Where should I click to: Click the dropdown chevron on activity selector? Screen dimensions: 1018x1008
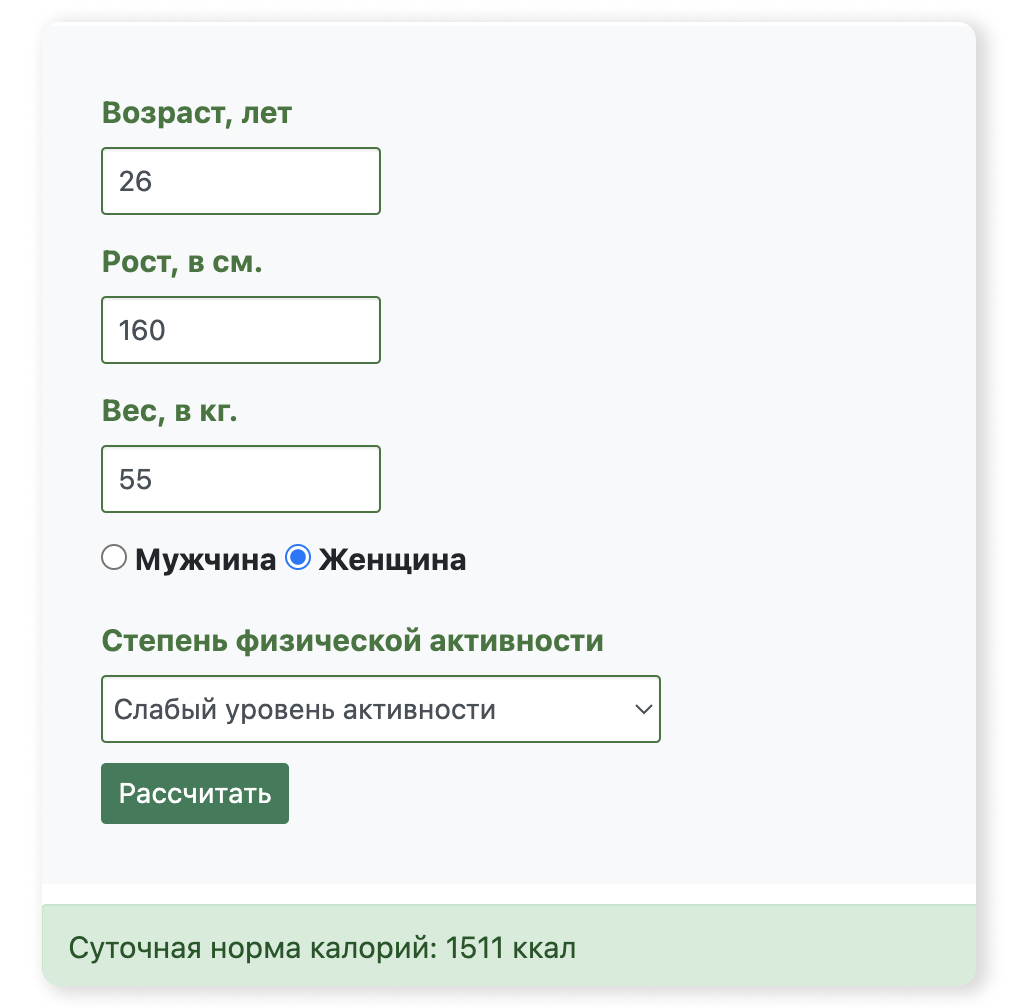(645, 709)
